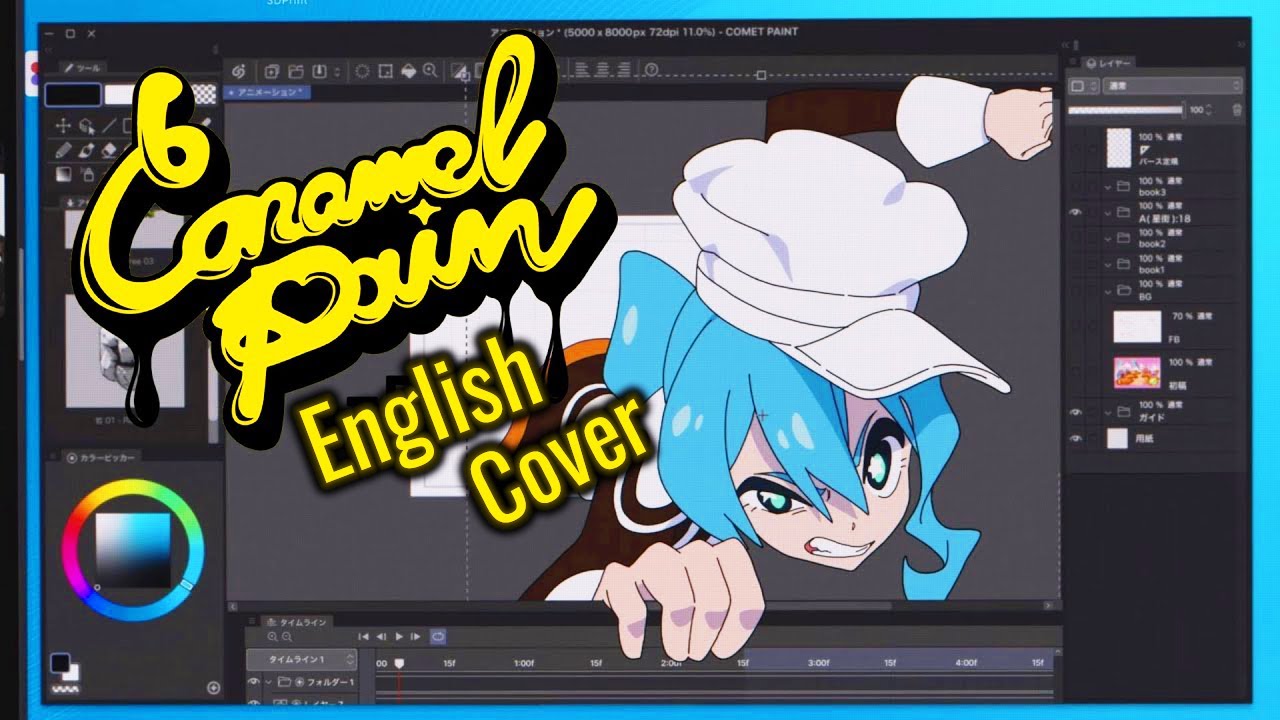
Task: Select the パース定規 layer
Action: click(1156, 148)
